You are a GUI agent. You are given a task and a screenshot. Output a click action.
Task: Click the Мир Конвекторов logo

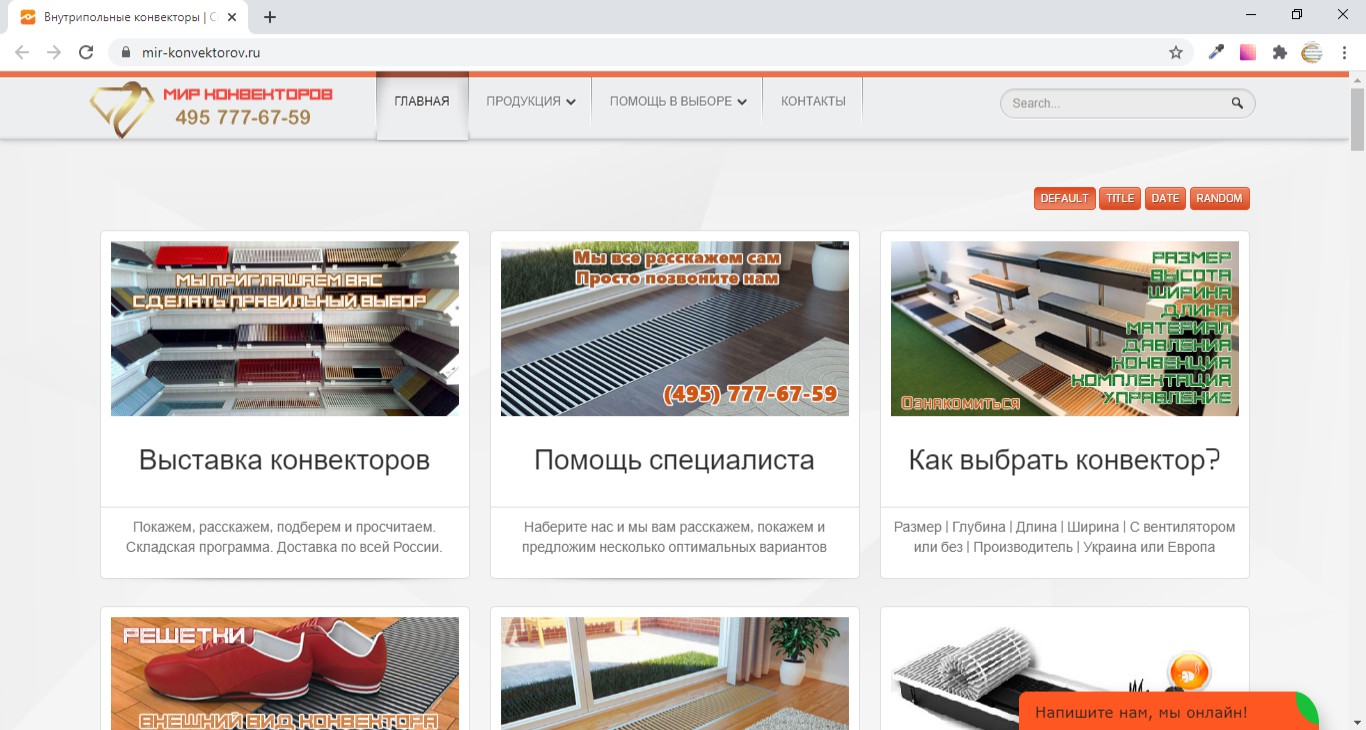click(x=211, y=108)
